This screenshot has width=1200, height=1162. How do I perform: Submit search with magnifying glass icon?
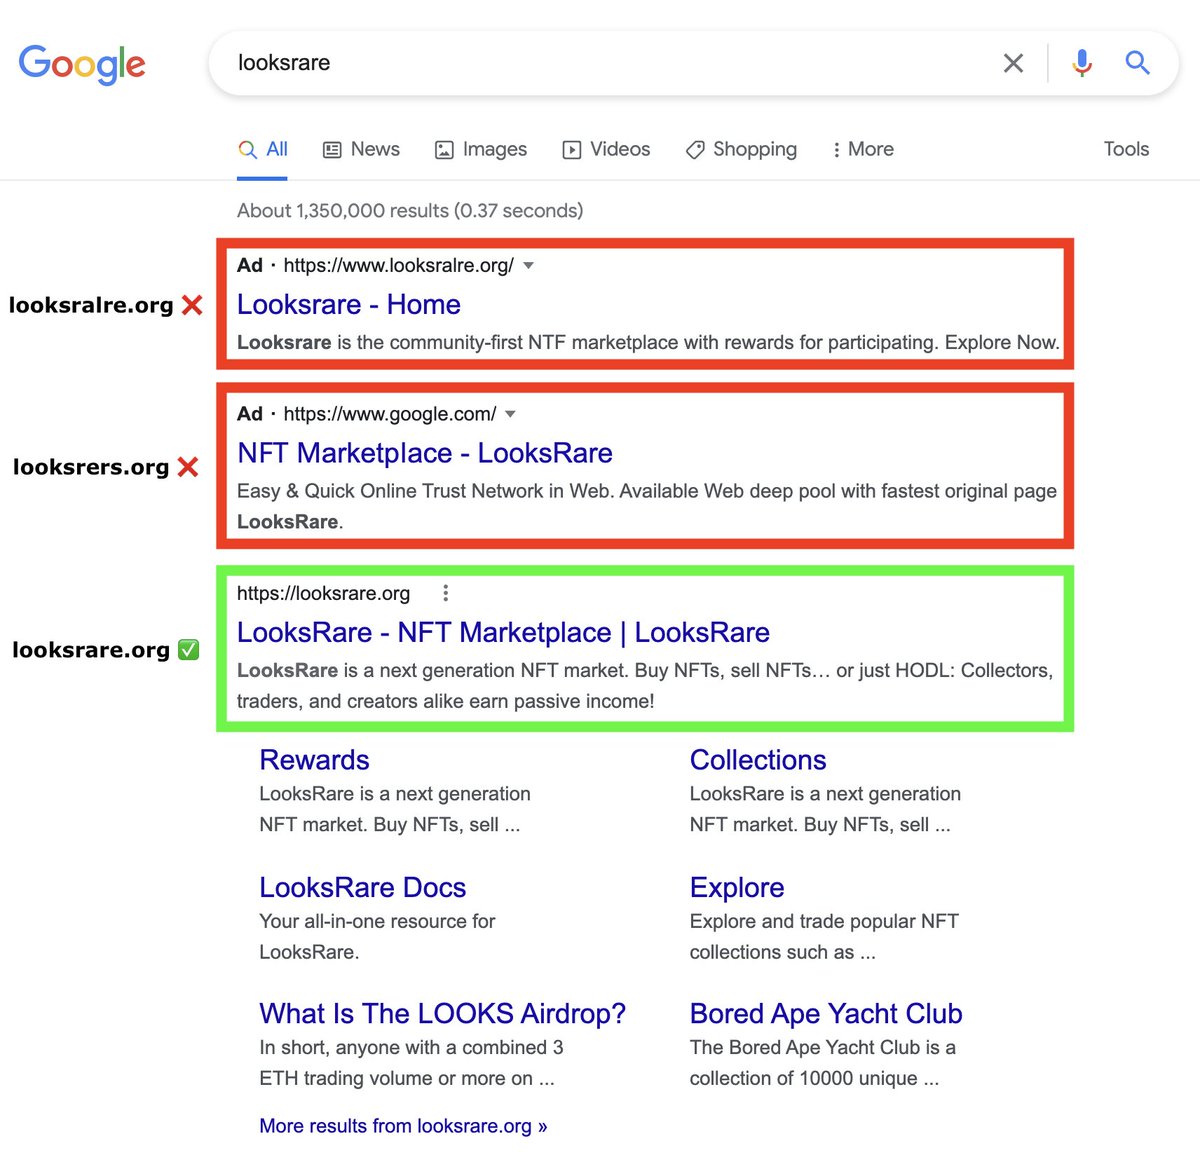(x=1137, y=63)
